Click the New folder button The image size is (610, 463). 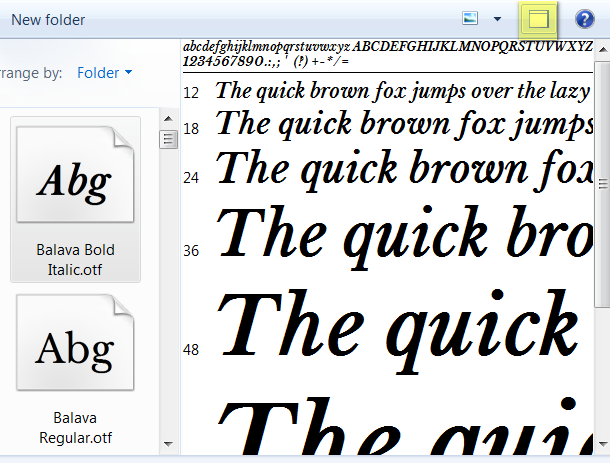coord(48,20)
